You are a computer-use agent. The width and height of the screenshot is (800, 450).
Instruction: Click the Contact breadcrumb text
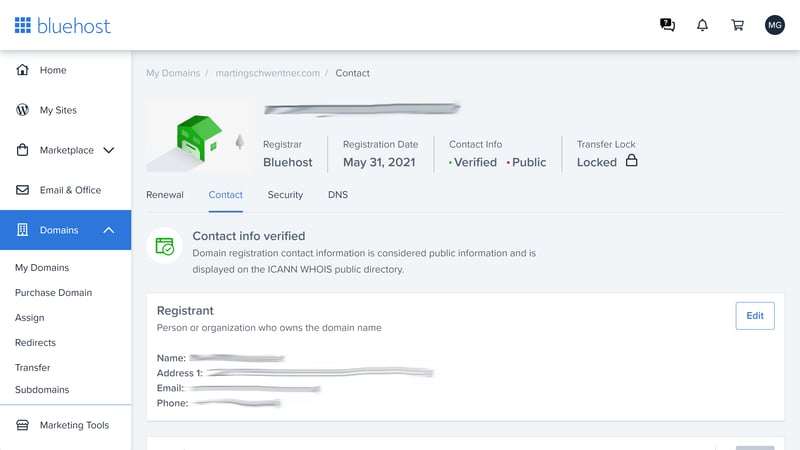click(353, 73)
